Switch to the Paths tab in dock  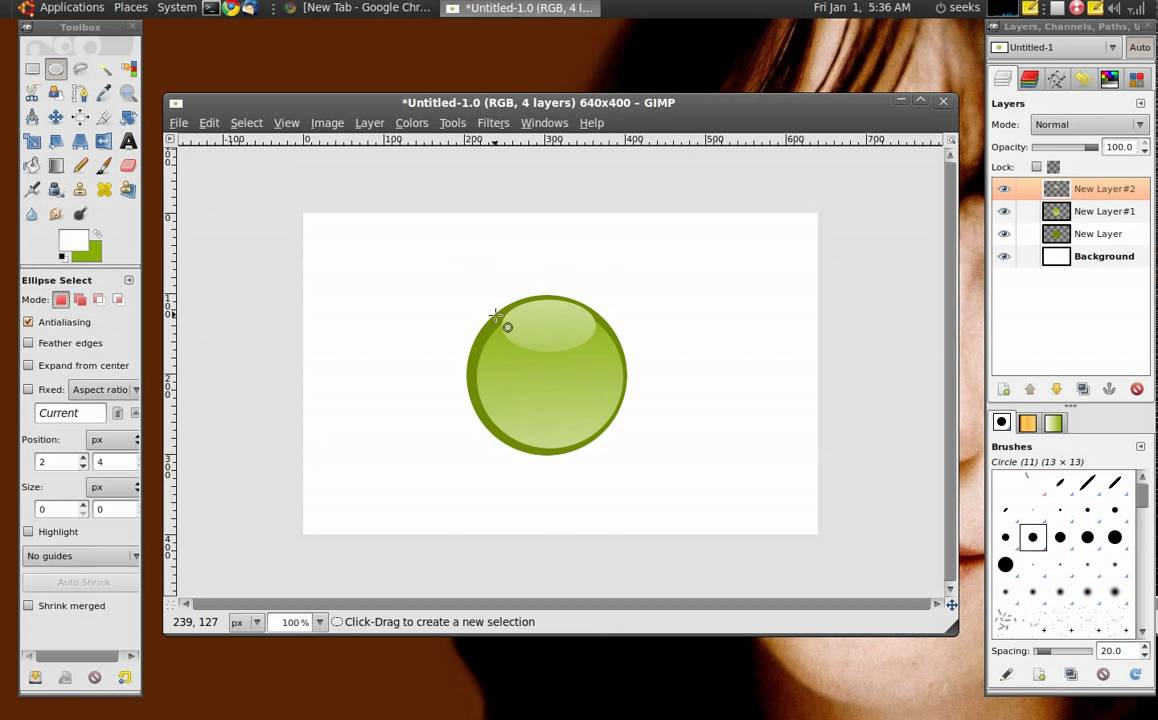point(1056,79)
